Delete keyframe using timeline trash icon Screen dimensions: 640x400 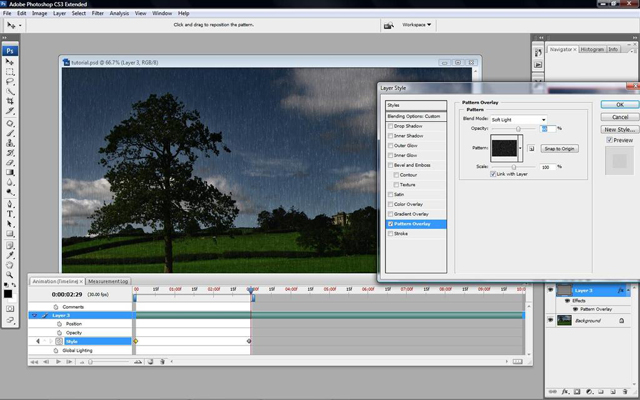162,362
